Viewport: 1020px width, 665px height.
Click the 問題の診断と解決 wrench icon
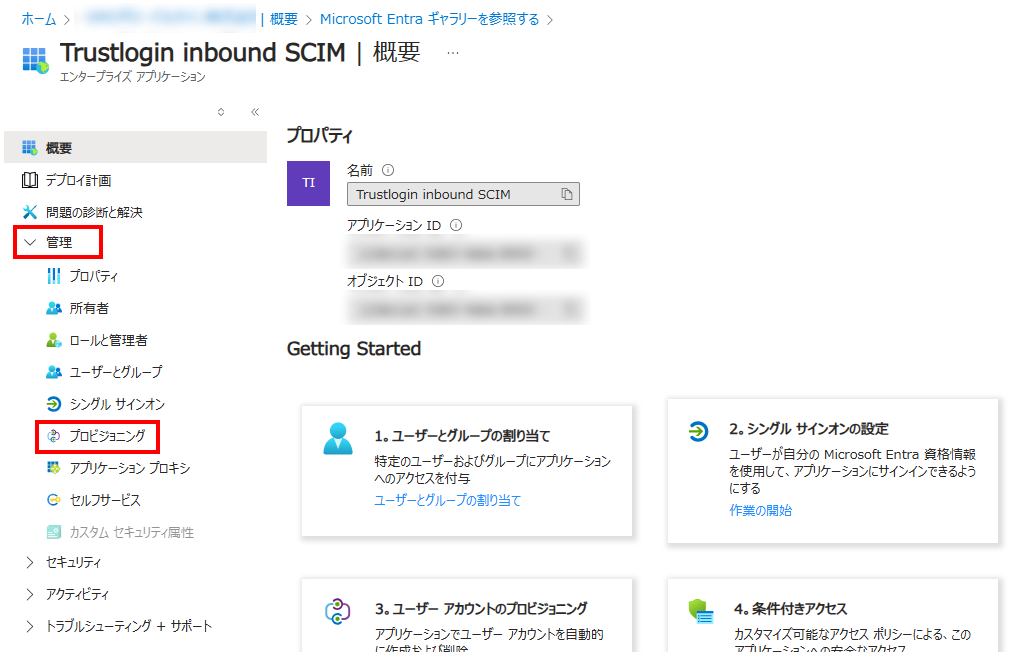(x=30, y=212)
